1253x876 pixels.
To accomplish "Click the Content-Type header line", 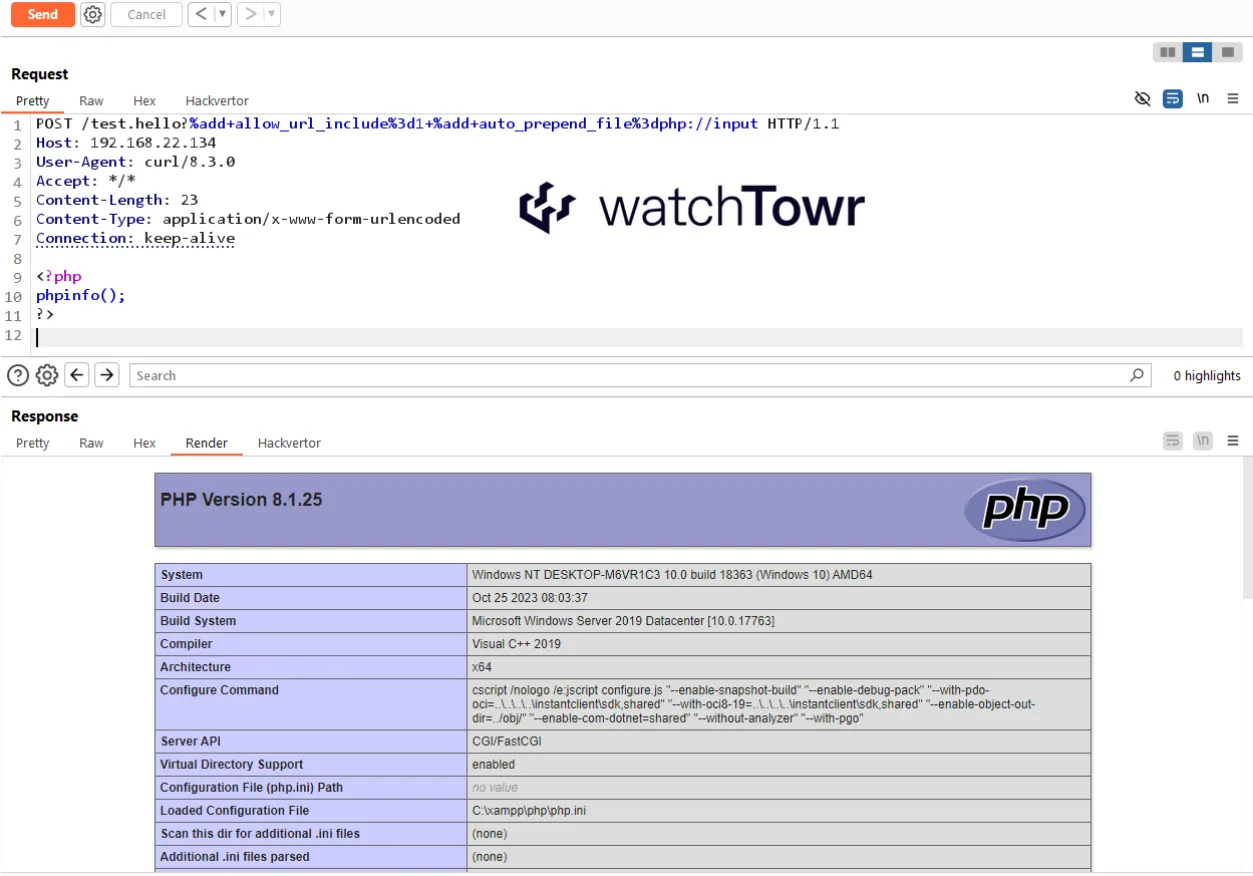I will (248, 219).
